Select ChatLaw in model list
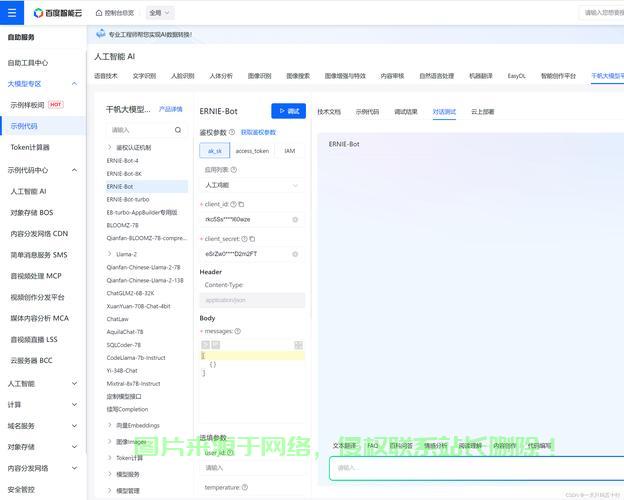 click(118, 319)
